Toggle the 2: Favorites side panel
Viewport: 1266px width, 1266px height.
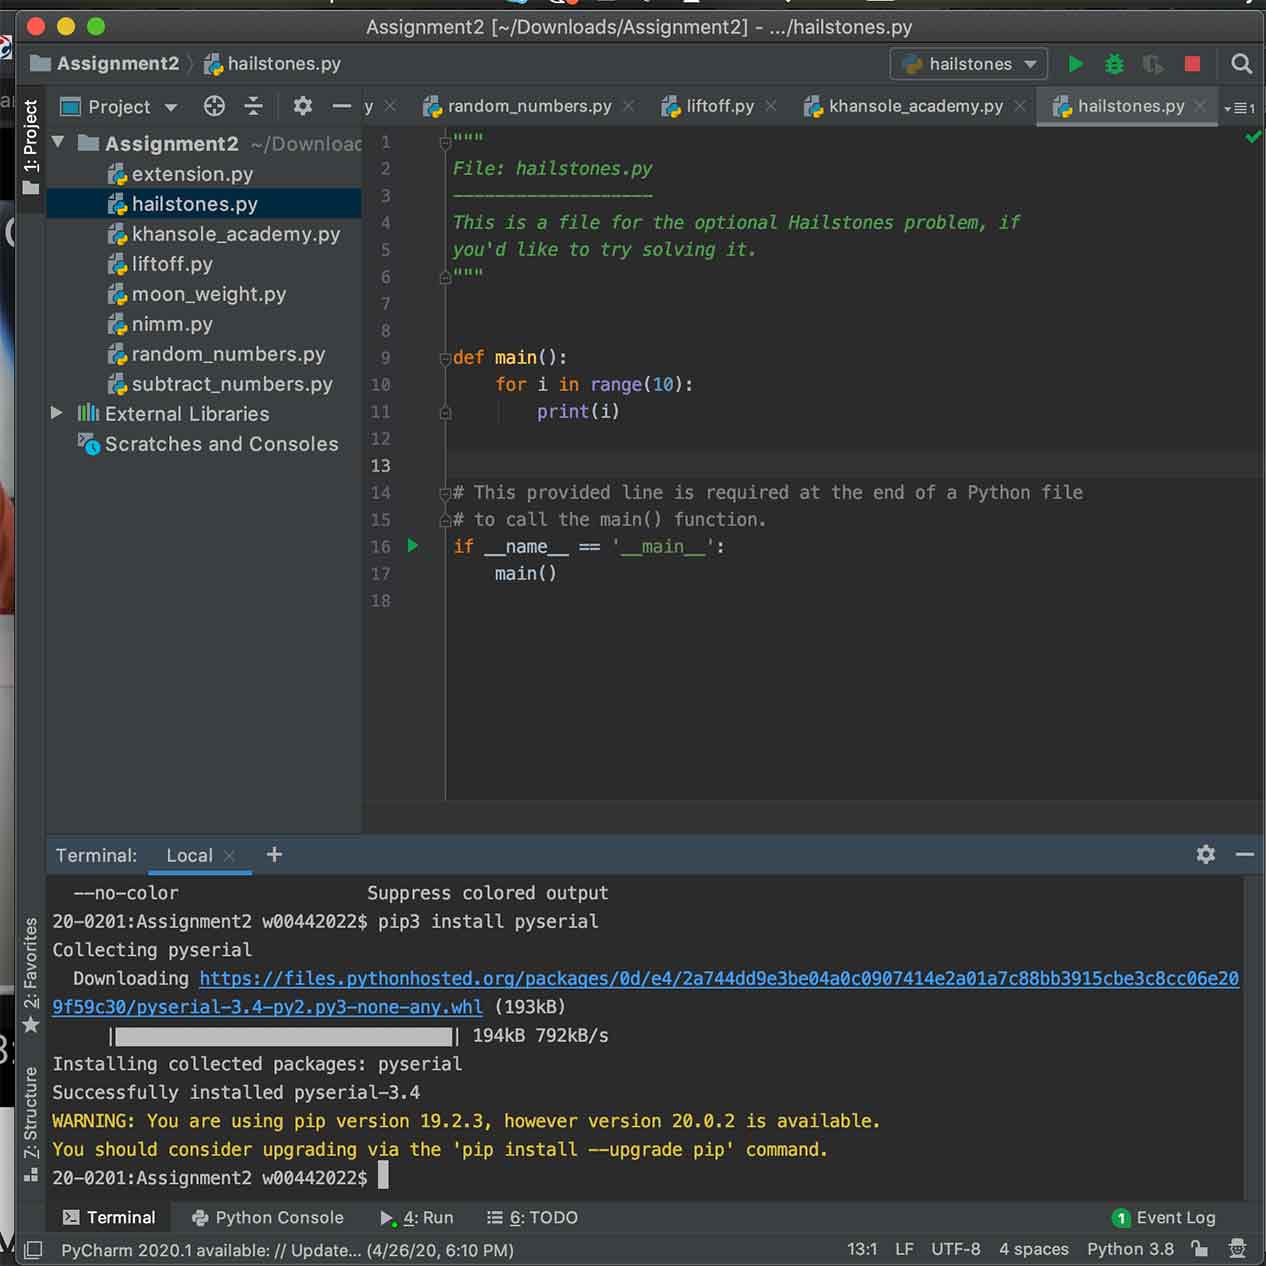[x=31, y=976]
